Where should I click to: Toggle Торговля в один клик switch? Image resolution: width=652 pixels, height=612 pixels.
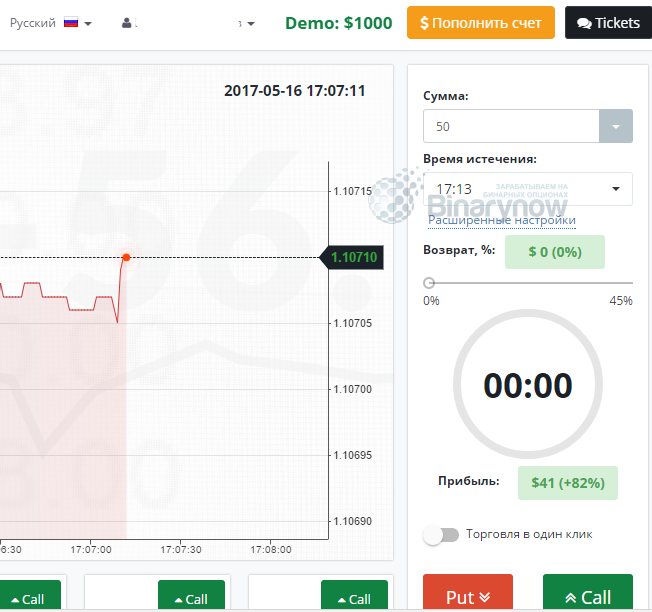441,535
